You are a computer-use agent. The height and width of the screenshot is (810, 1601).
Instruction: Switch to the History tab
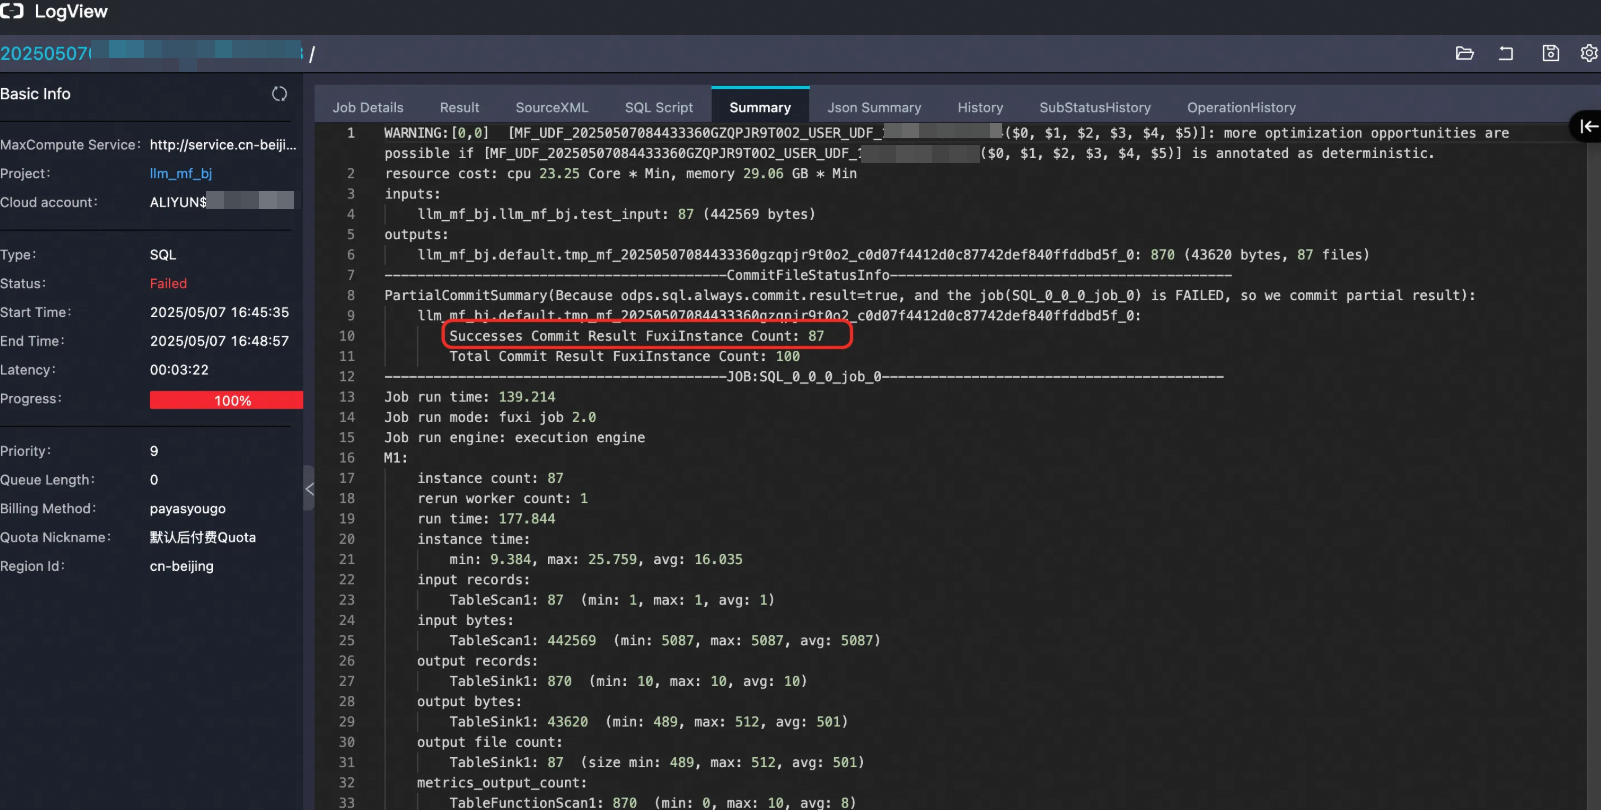click(979, 108)
